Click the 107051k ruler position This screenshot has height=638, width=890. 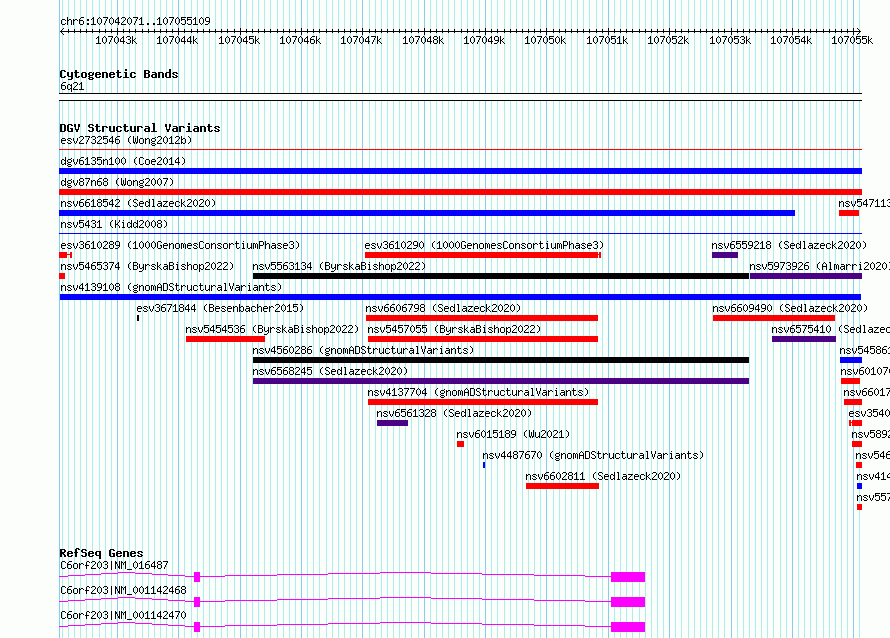[607, 40]
